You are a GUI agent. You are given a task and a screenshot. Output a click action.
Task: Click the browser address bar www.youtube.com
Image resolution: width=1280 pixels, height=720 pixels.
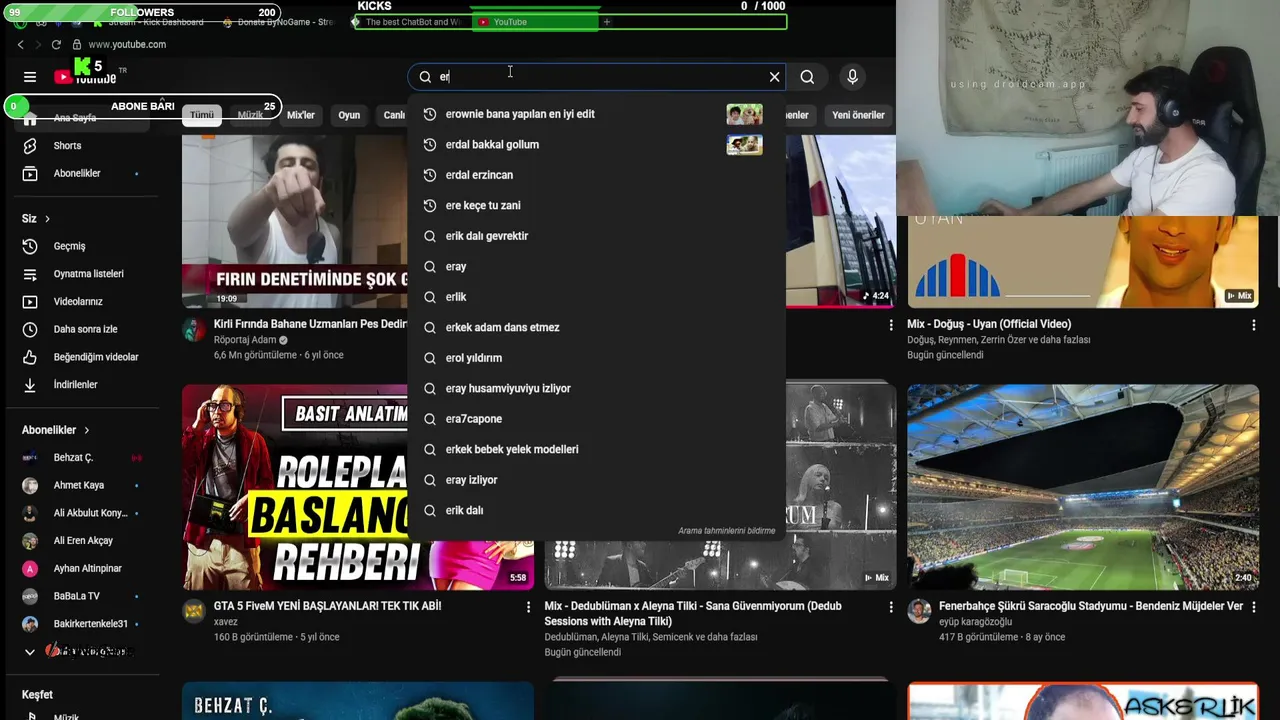point(127,45)
